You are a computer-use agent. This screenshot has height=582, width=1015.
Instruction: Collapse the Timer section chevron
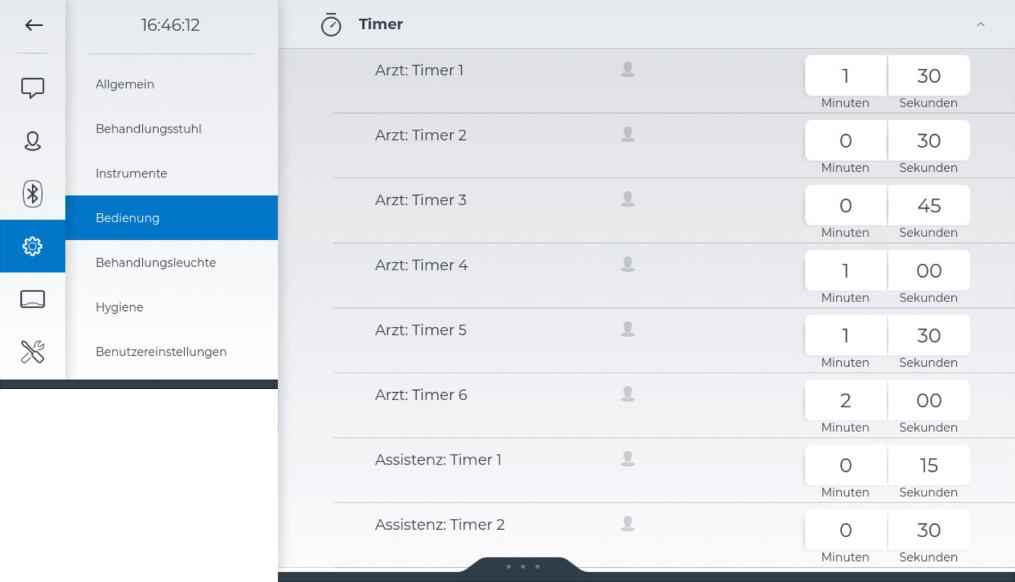(x=980, y=24)
